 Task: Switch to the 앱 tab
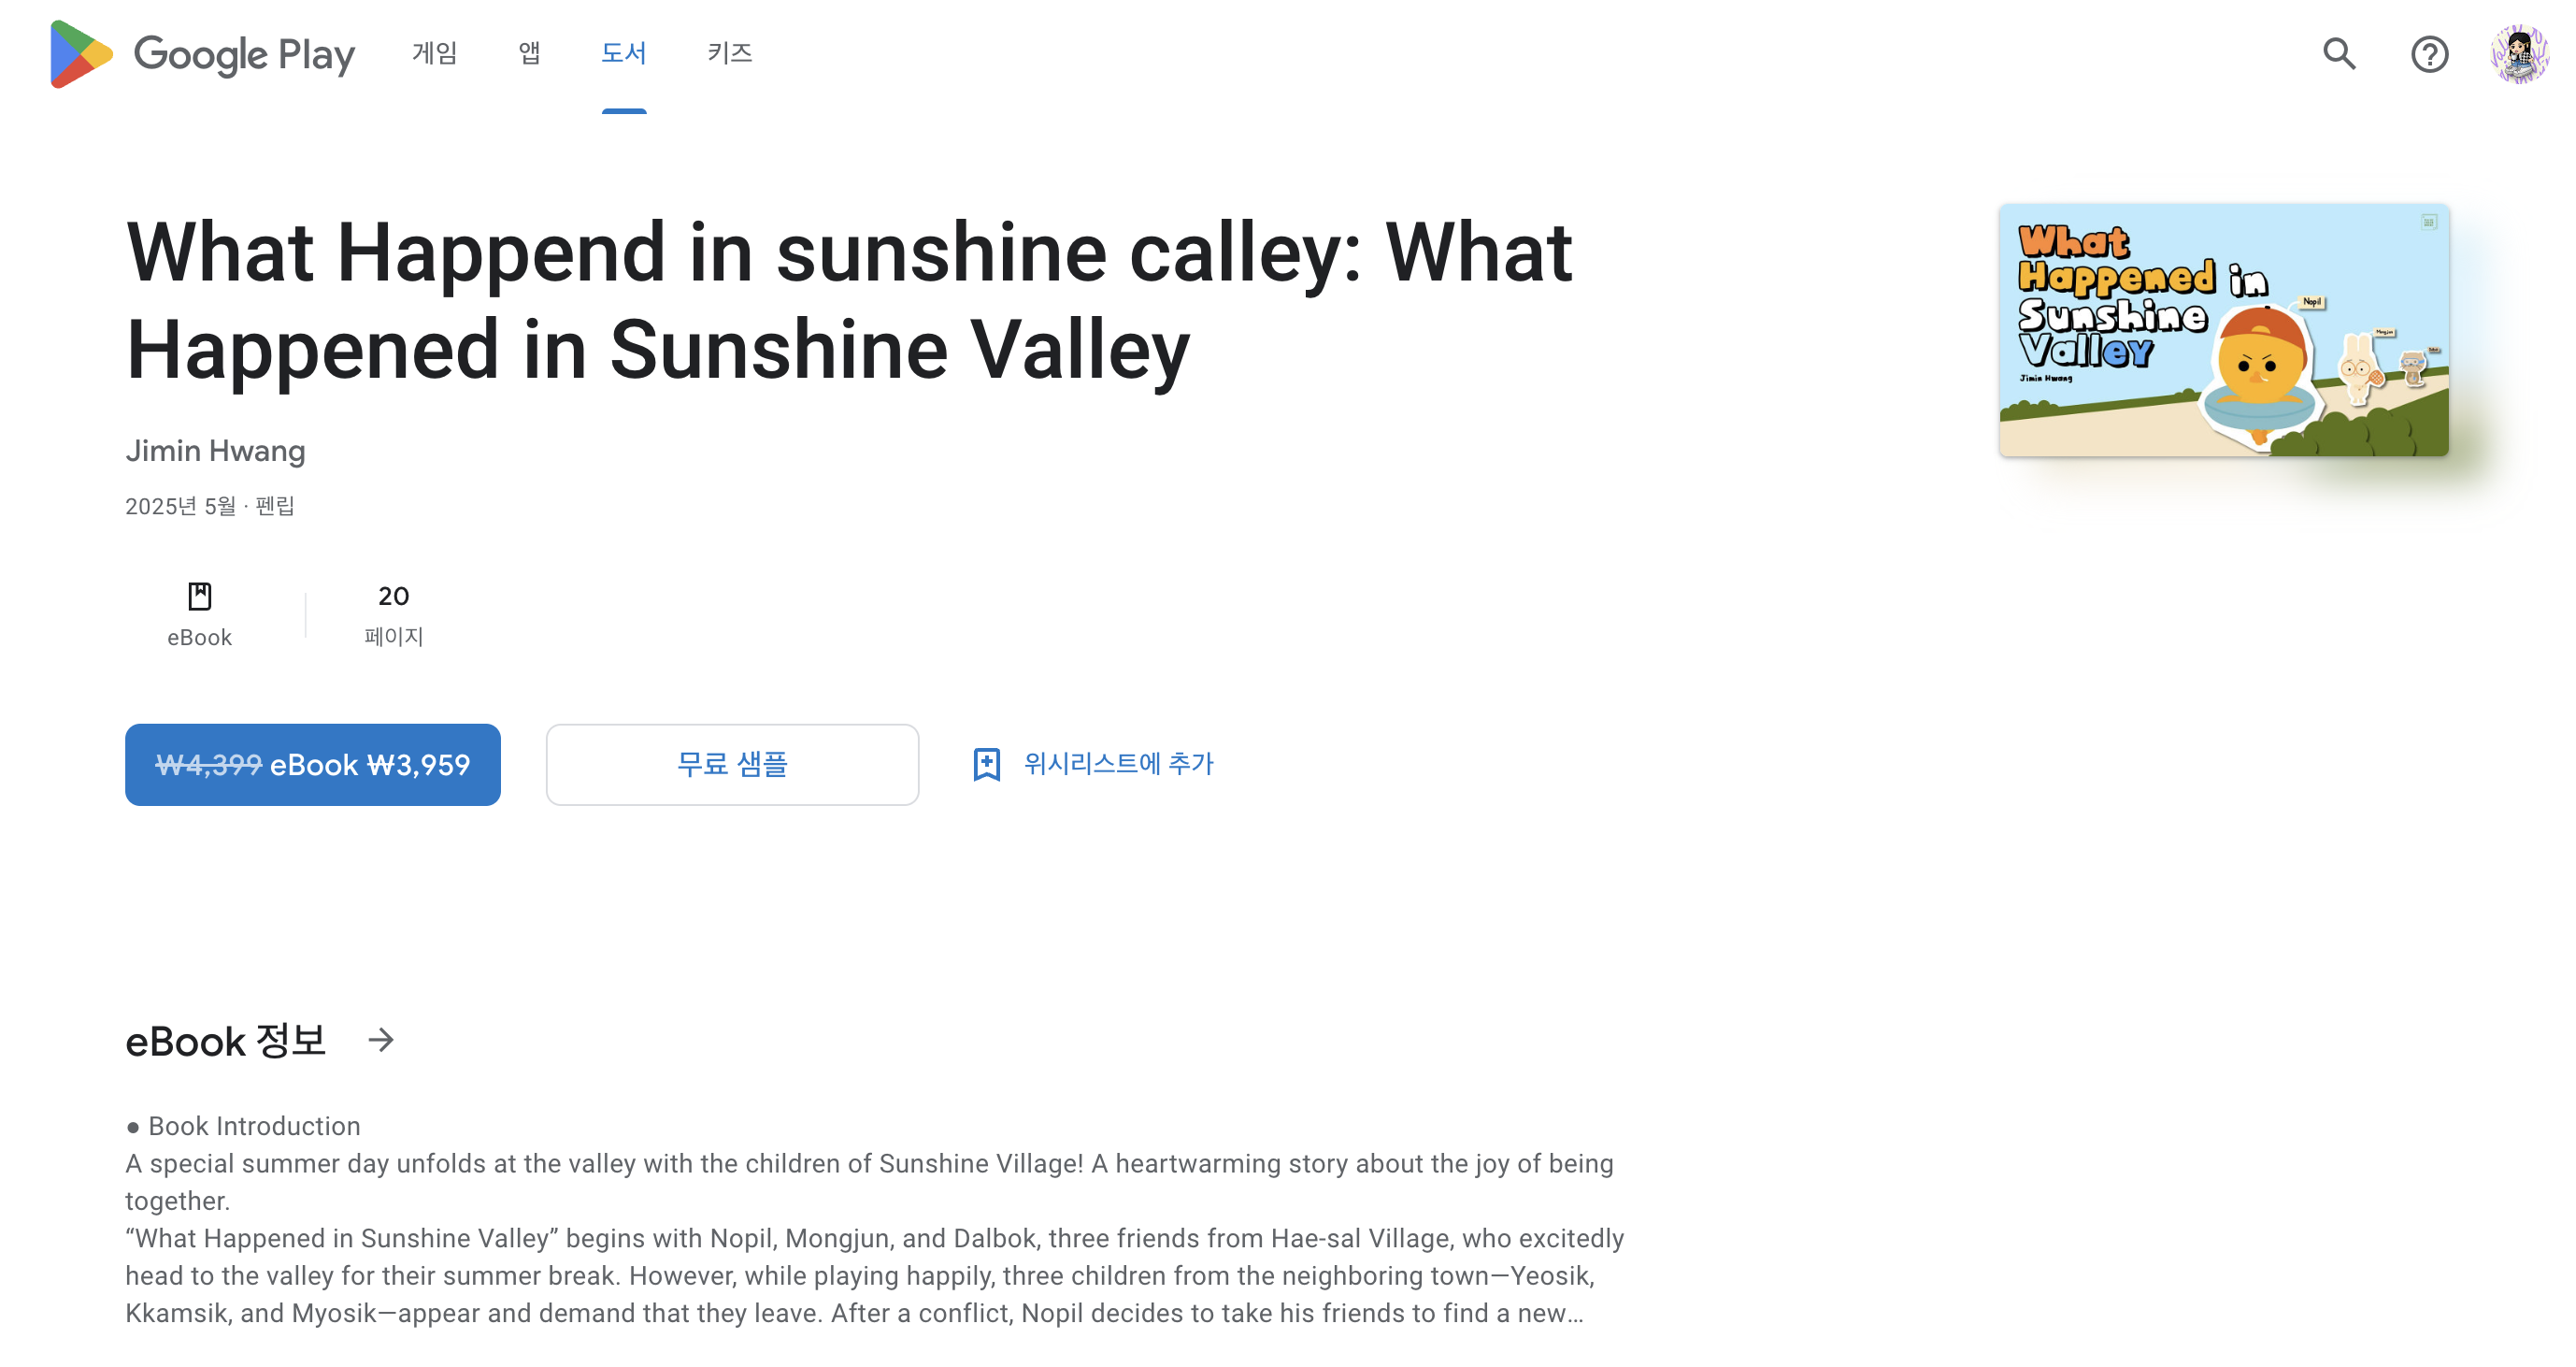[x=529, y=53]
